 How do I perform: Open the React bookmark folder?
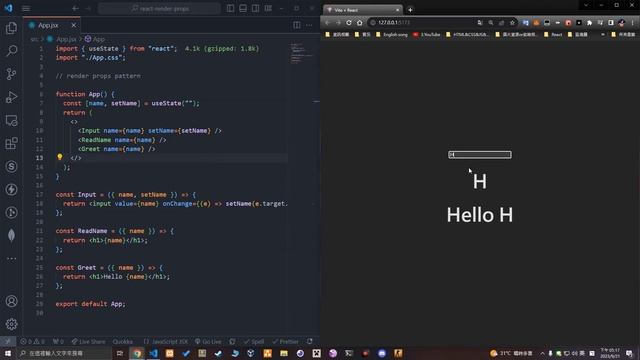tap(553, 35)
